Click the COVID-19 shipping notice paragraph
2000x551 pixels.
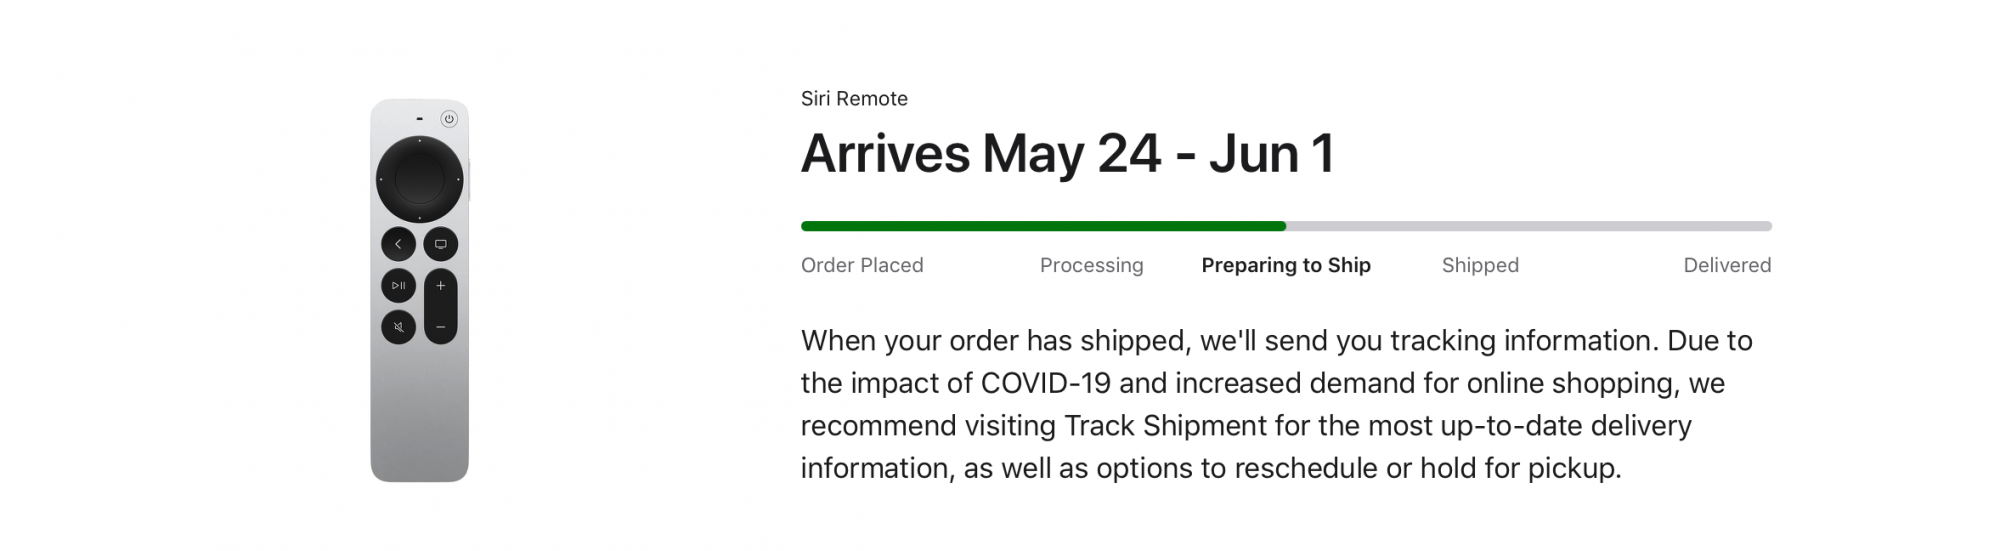coord(1277,404)
